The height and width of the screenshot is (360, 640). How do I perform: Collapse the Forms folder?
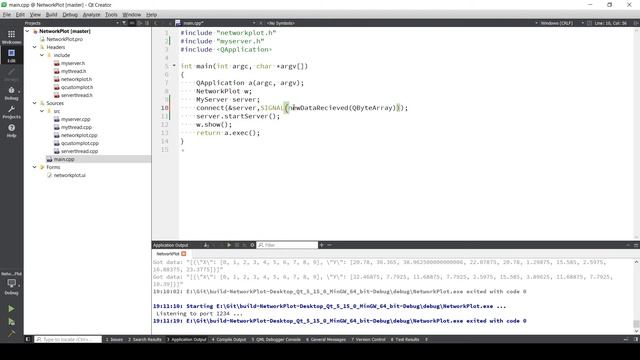(x=35, y=167)
